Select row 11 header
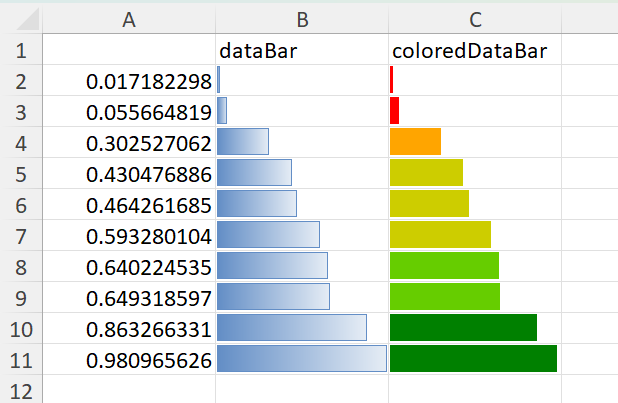This screenshot has width=618, height=403. click(x=21, y=359)
